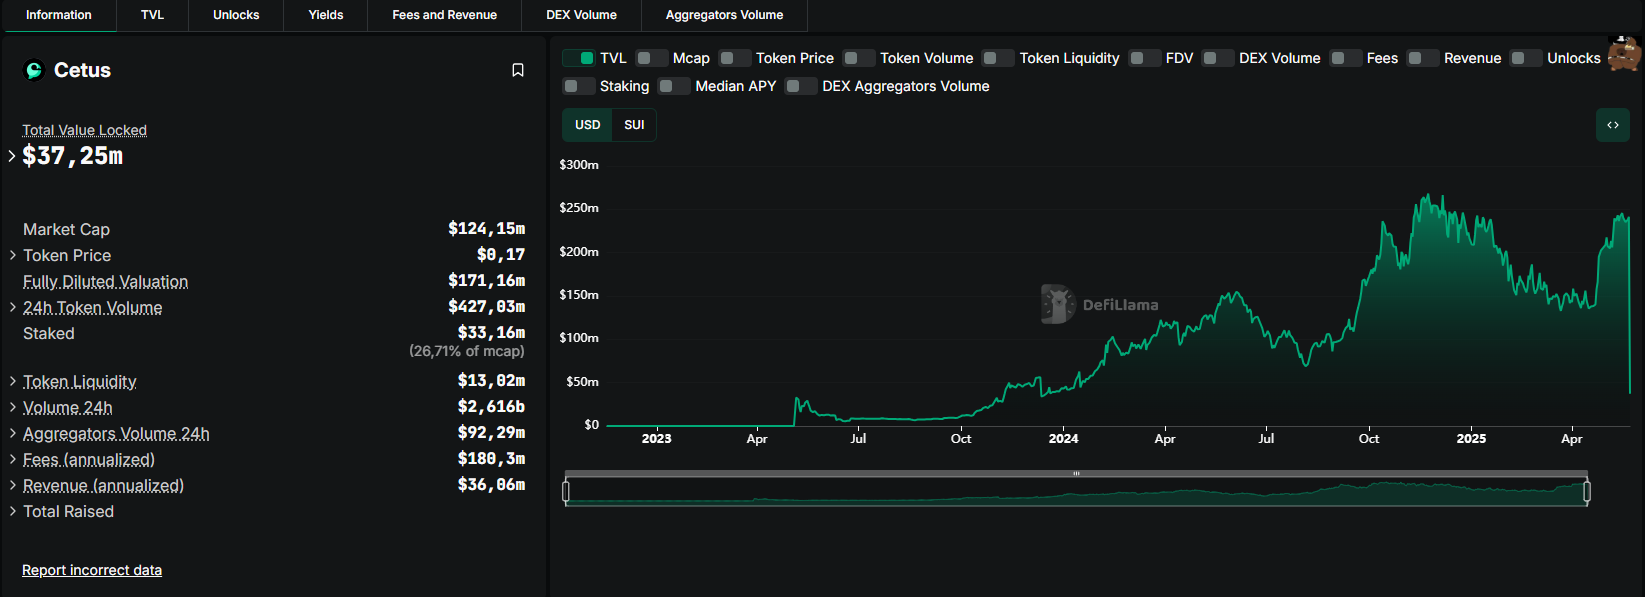This screenshot has width=1645, height=597.
Task: Click the $92,29m aggregators volume value
Action: 492,433
